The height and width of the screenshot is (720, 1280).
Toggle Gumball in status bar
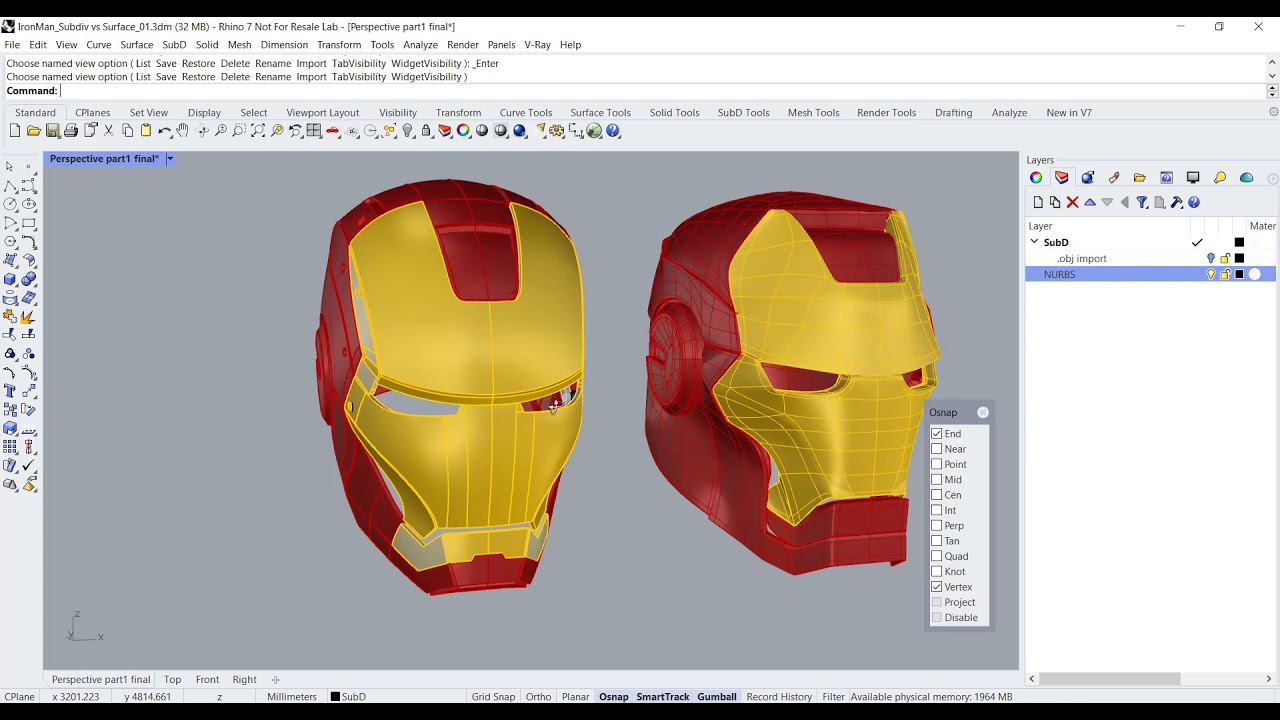(717, 697)
